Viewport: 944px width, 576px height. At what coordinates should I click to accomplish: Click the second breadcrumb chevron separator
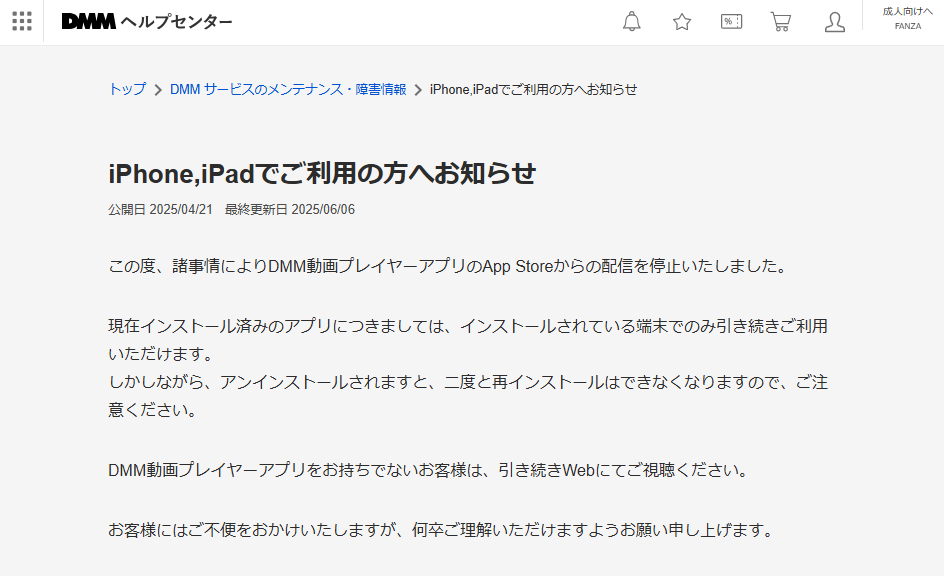418,89
